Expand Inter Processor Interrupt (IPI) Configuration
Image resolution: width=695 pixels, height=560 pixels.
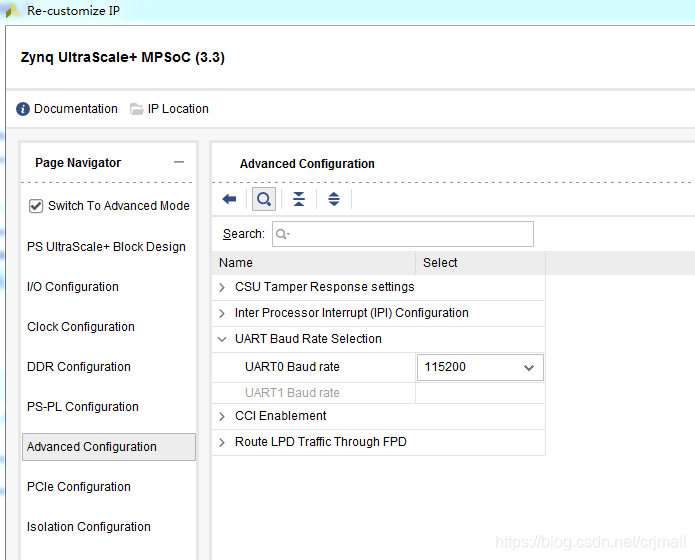(222, 313)
